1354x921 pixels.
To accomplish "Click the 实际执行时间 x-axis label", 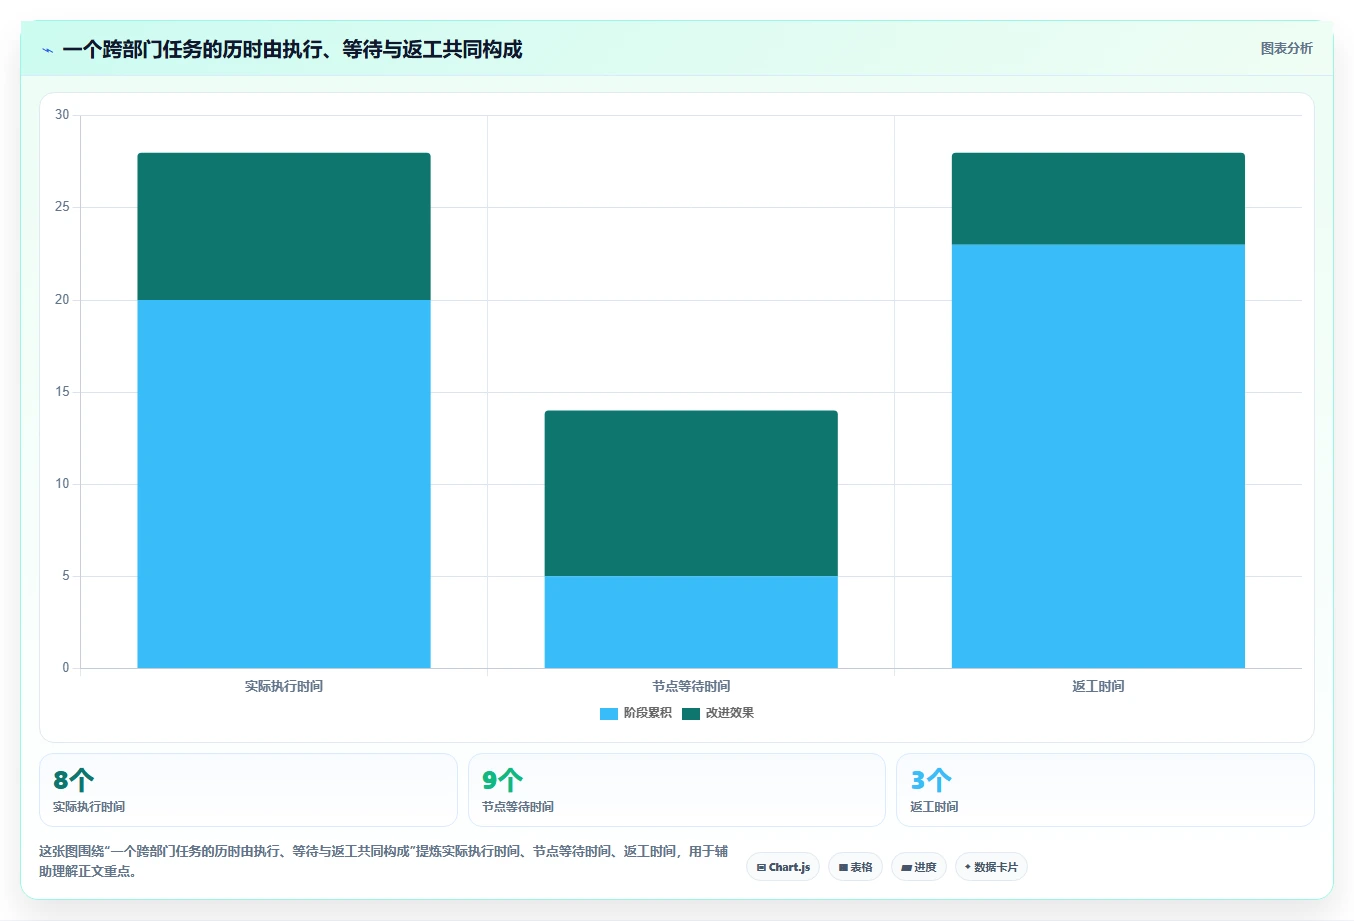I will (284, 686).
